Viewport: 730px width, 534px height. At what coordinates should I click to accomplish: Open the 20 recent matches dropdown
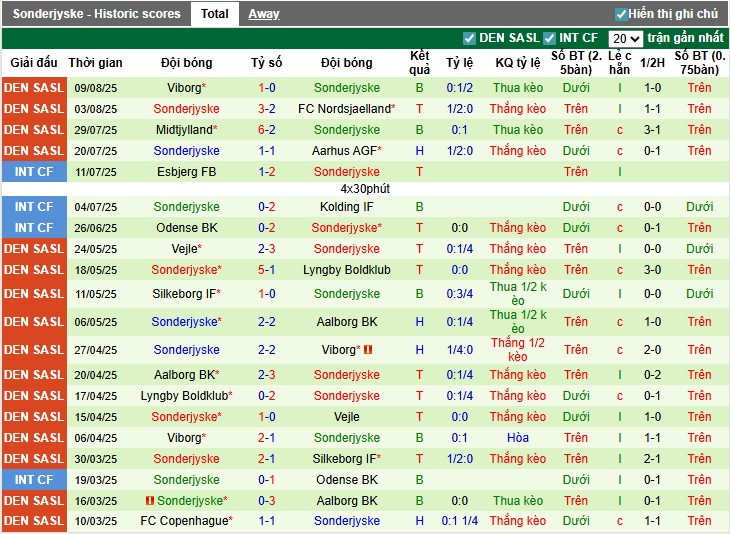pos(625,39)
